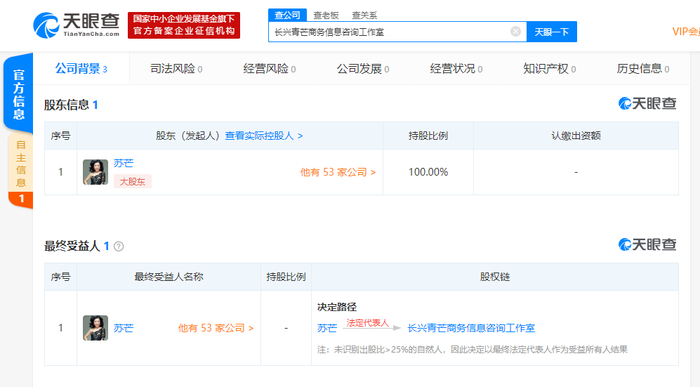Open 长兴青芒商务信息咨询工作室 company link
Screen dimensions: 700x387
(x=471, y=328)
